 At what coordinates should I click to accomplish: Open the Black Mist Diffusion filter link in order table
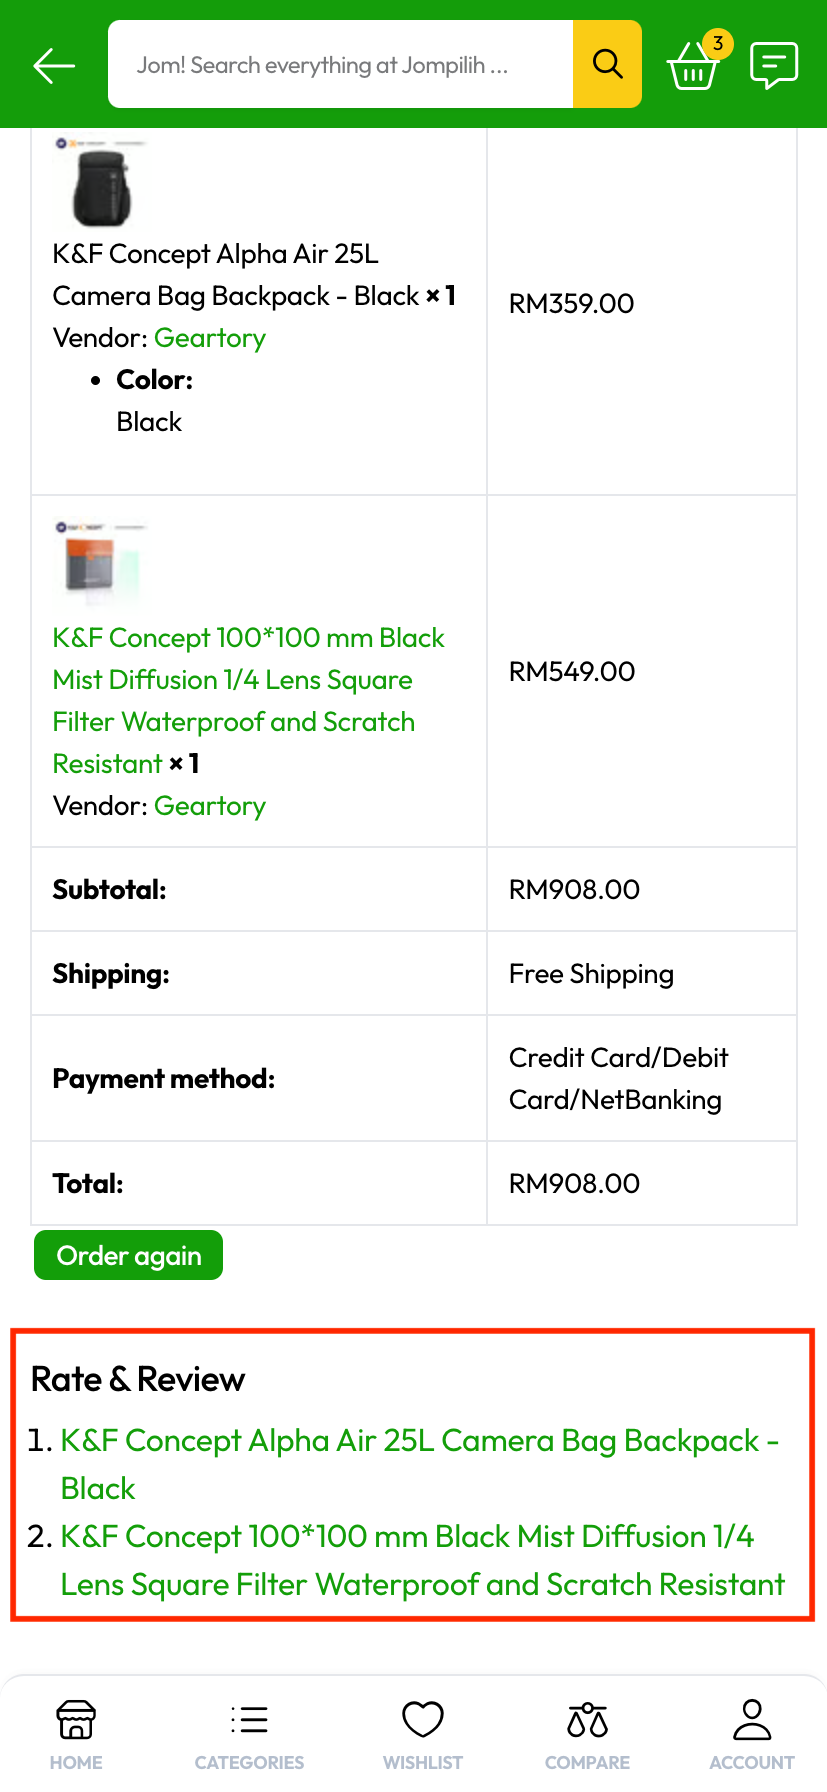(248, 680)
